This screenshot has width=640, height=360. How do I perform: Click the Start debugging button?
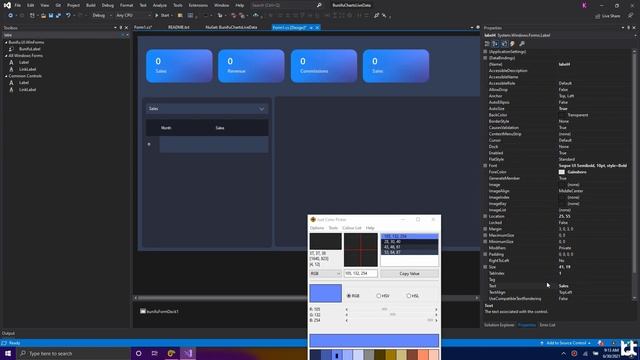[162, 16]
